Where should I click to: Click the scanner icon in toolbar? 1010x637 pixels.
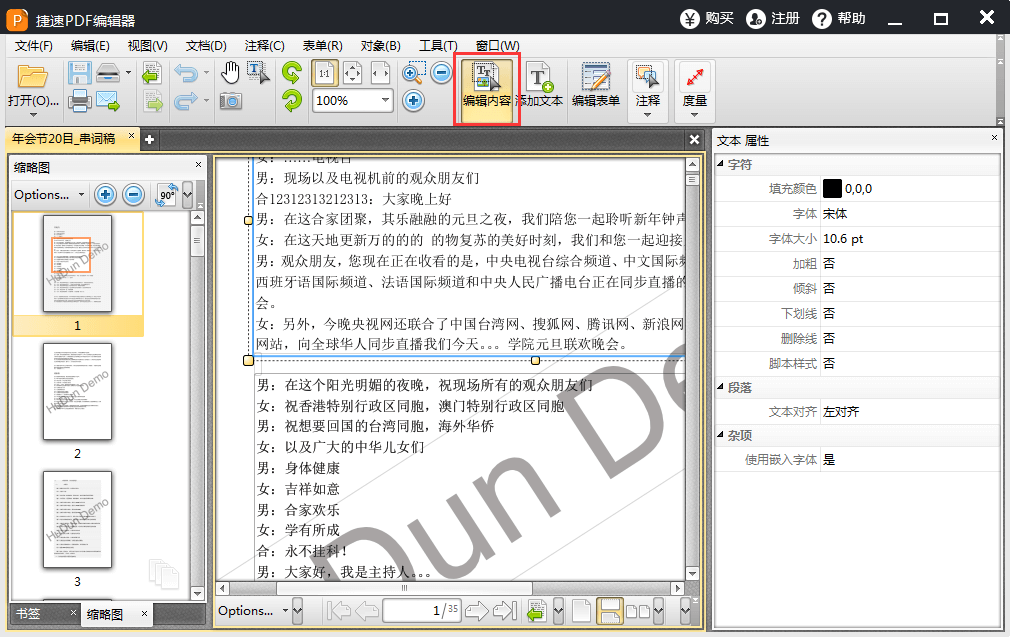pos(108,73)
